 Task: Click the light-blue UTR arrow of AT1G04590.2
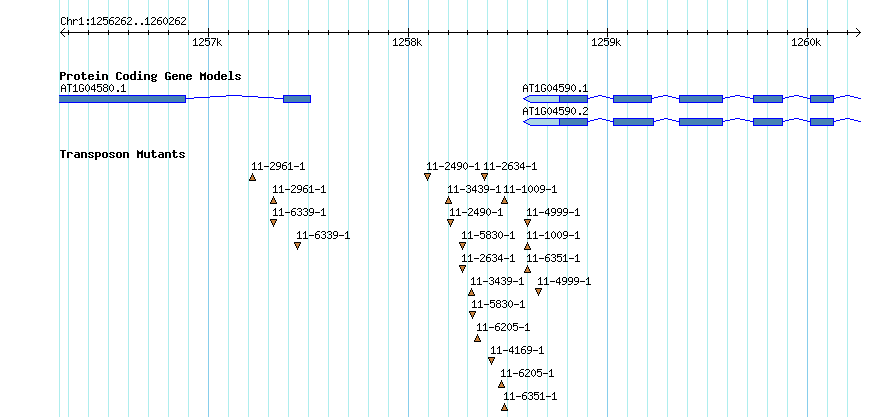pos(541,121)
